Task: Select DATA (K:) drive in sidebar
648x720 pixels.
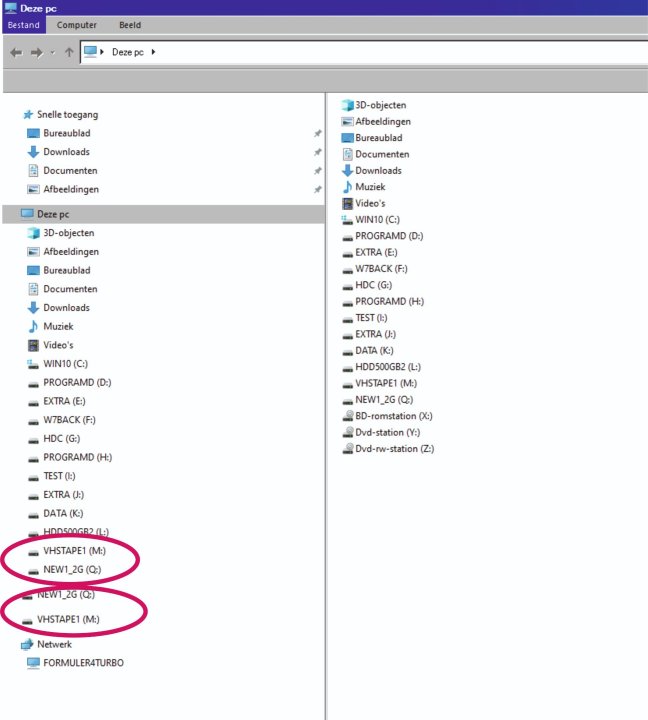Action: coord(63,513)
